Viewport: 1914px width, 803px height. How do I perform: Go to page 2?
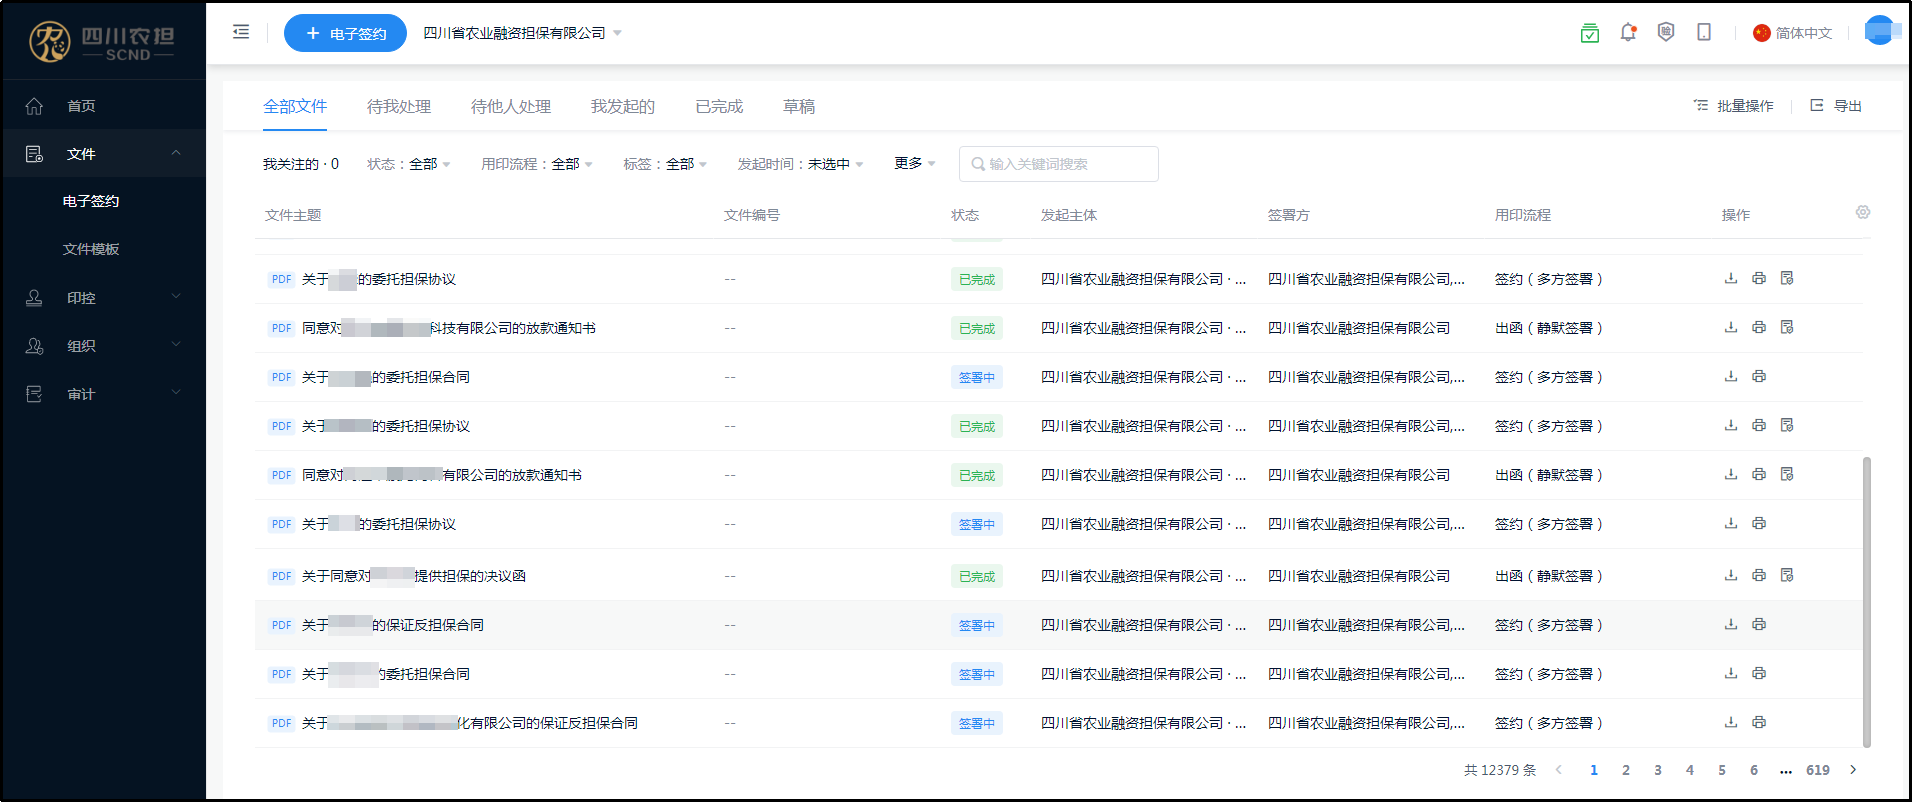tap(1626, 770)
